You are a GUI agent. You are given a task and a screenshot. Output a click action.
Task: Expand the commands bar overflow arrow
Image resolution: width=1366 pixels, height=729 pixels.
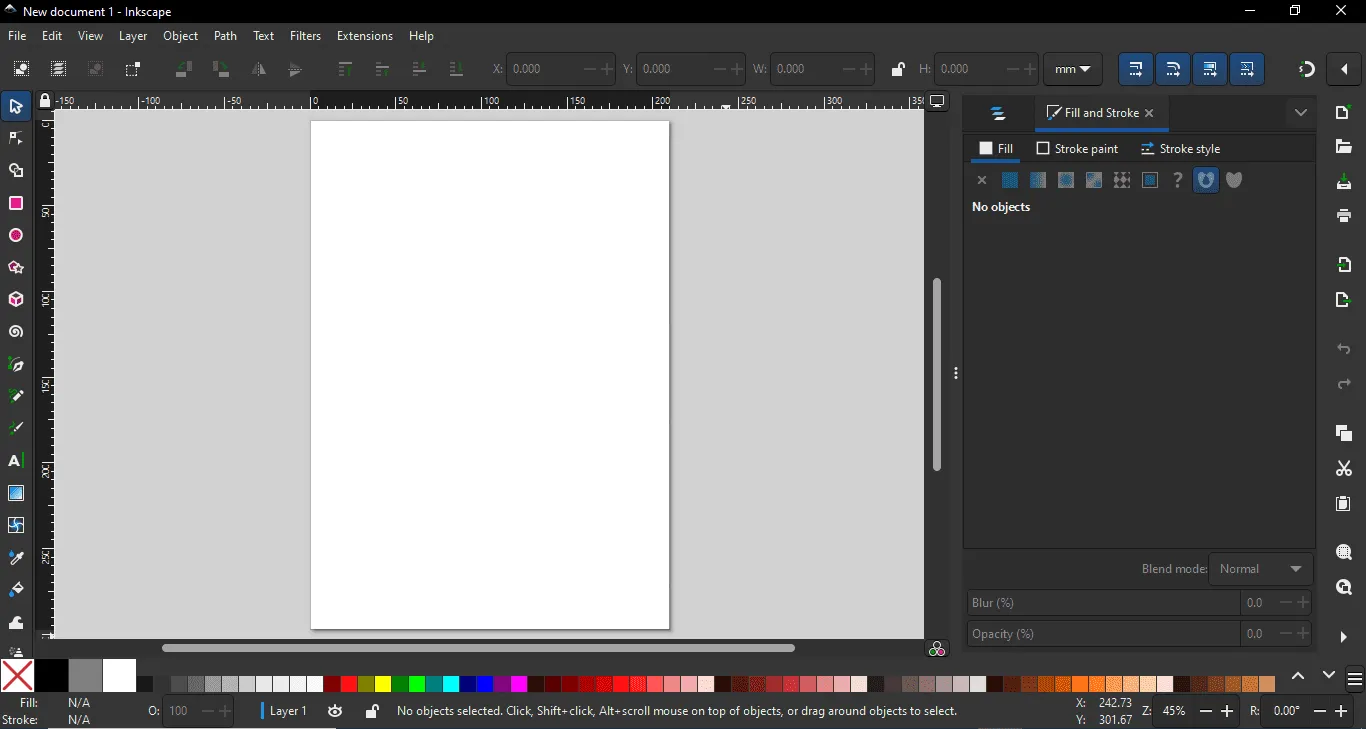(x=1344, y=637)
